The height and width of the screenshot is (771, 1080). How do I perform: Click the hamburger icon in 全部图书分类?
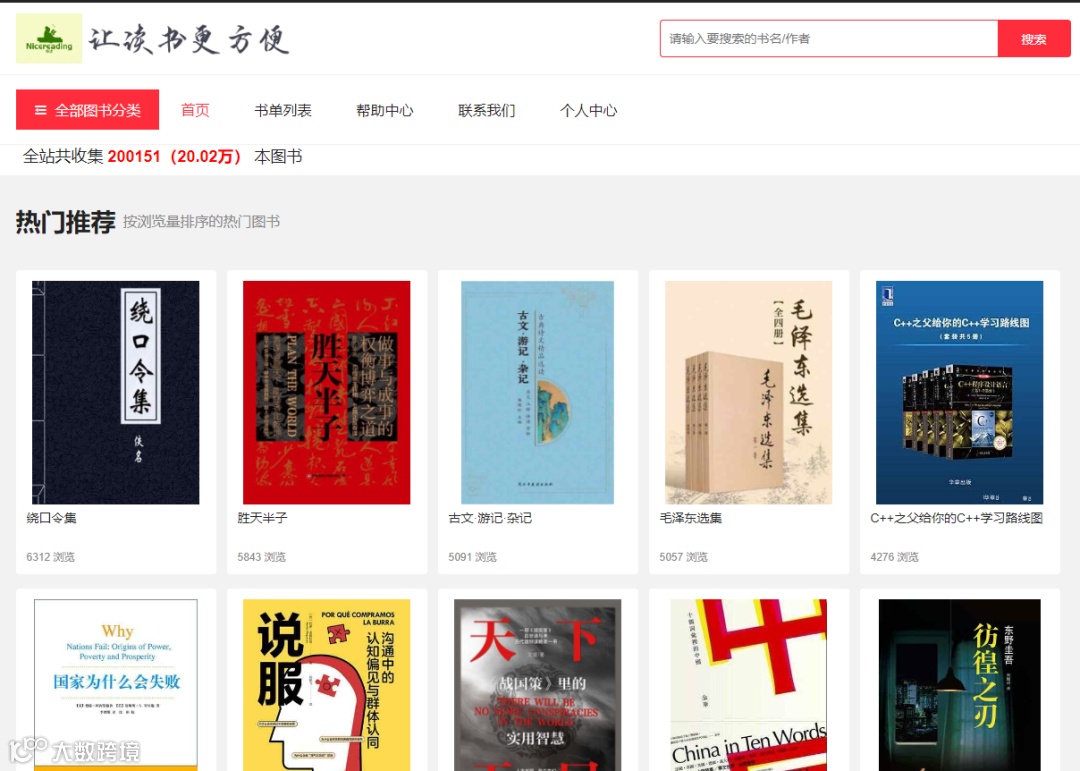(x=41, y=110)
